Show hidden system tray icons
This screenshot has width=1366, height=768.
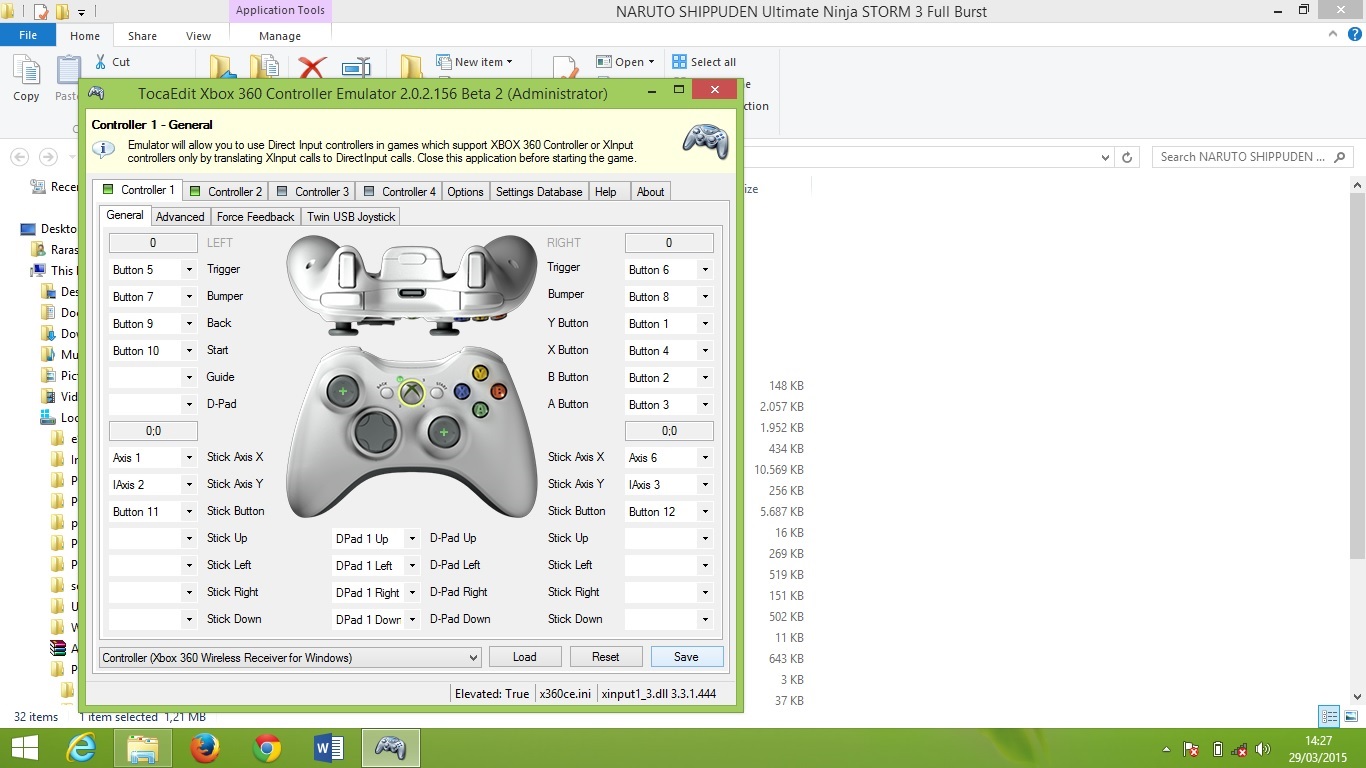(x=1166, y=749)
